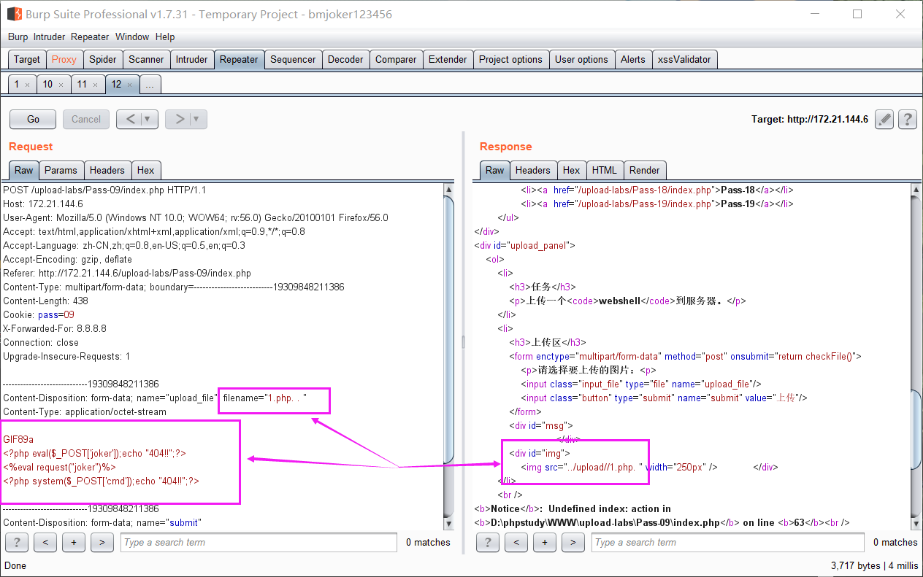Click the response search term input field
The width and height of the screenshot is (923, 577).
pyautogui.click(x=728, y=542)
